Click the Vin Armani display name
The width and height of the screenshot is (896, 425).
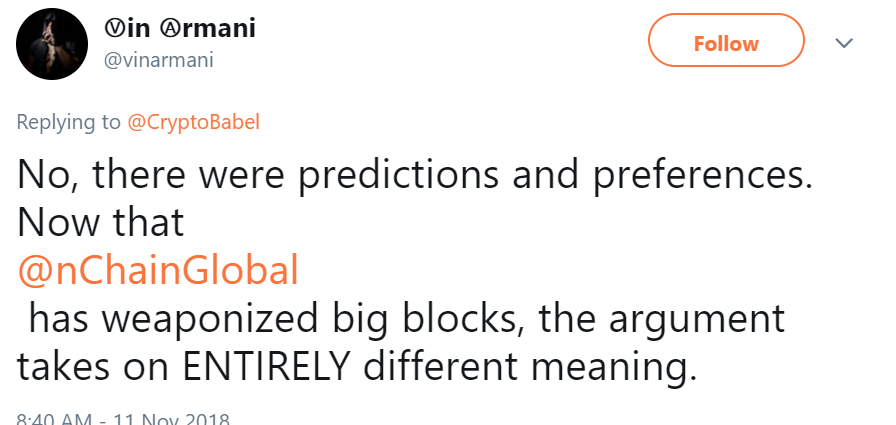click(x=179, y=28)
